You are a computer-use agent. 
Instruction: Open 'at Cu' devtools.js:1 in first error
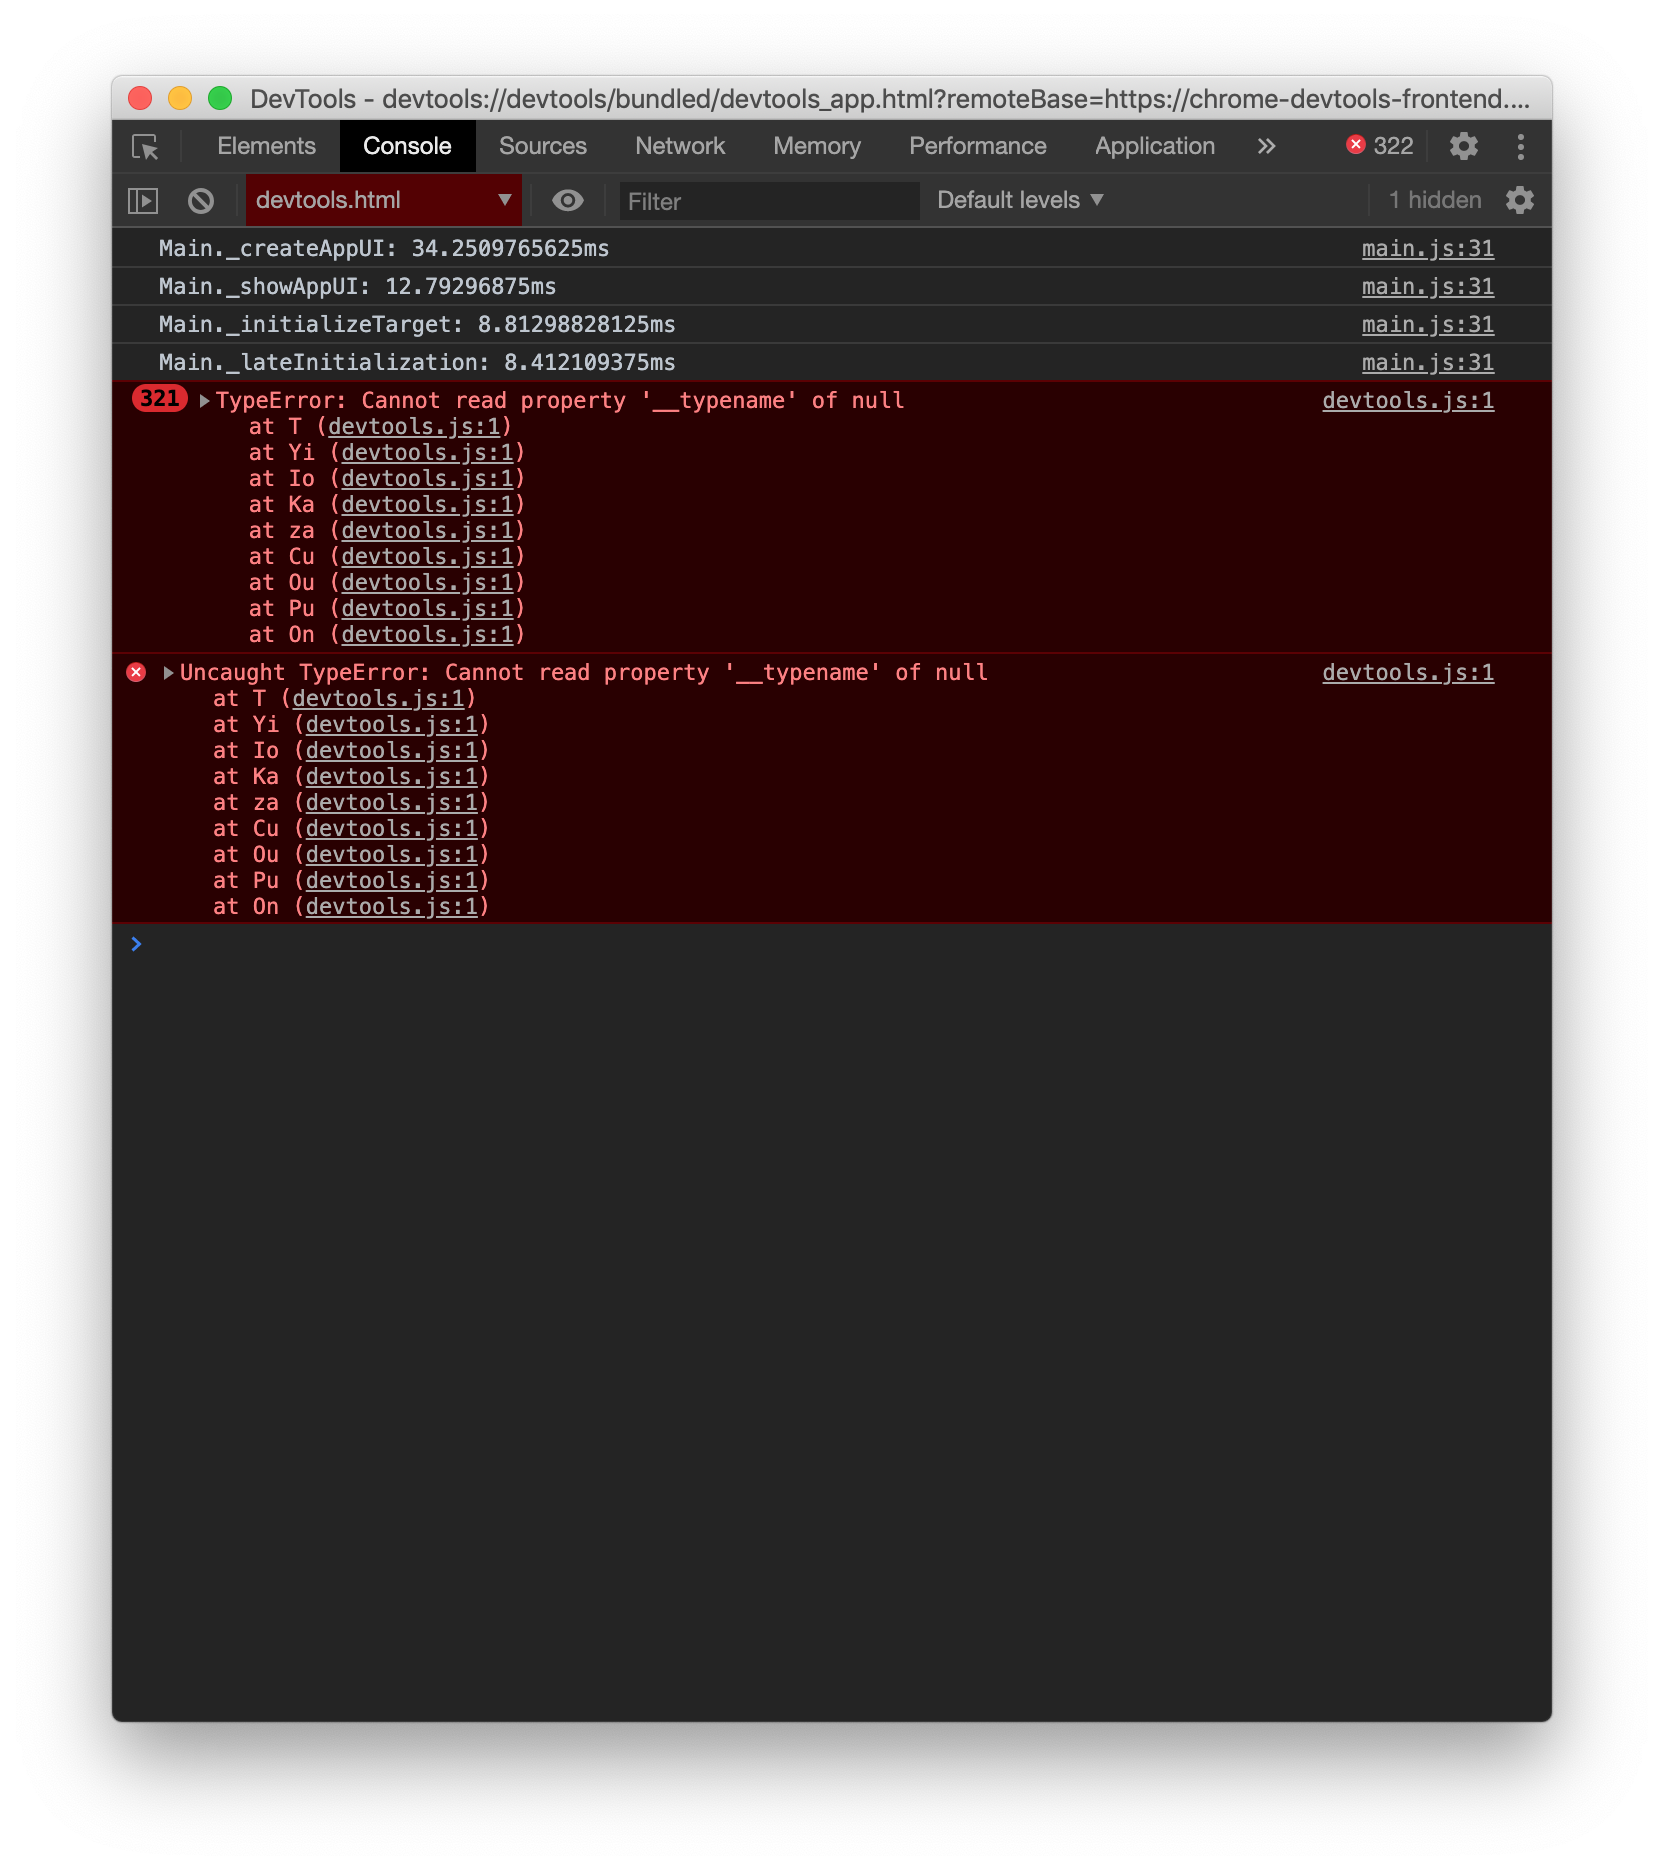pos(427,557)
